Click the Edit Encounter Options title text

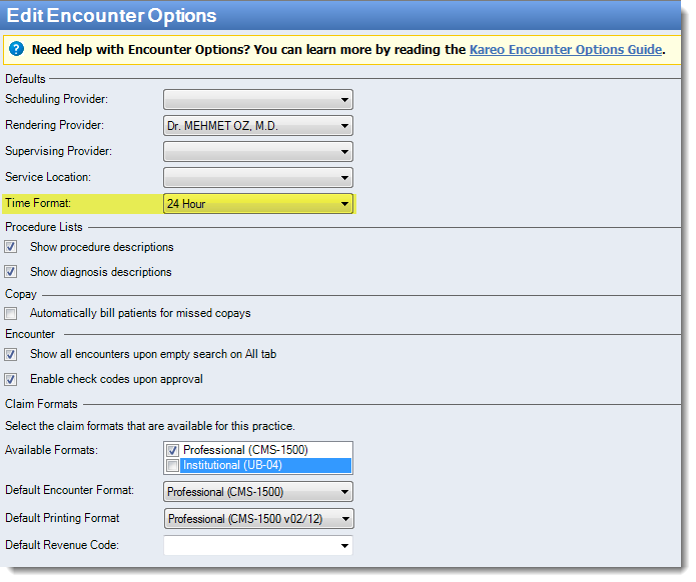coord(111,16)
